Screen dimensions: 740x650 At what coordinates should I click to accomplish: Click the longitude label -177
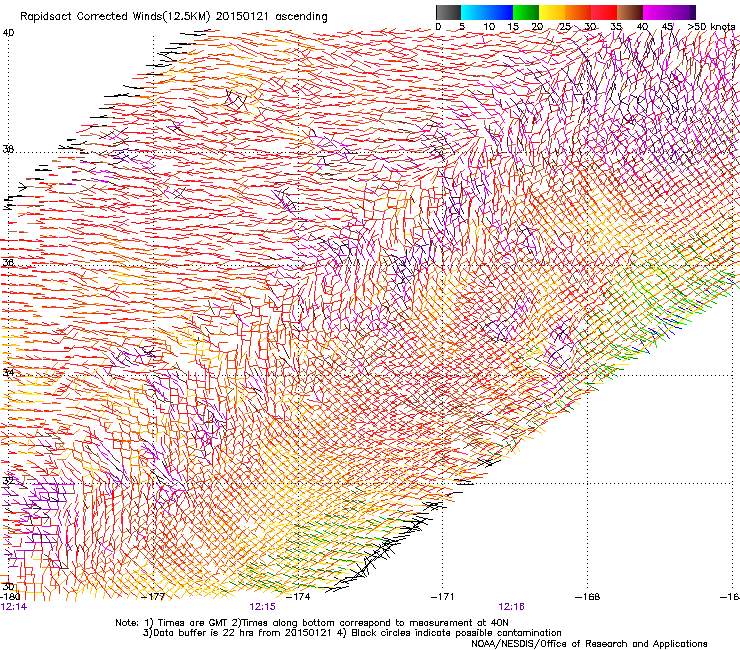point(153,597)
